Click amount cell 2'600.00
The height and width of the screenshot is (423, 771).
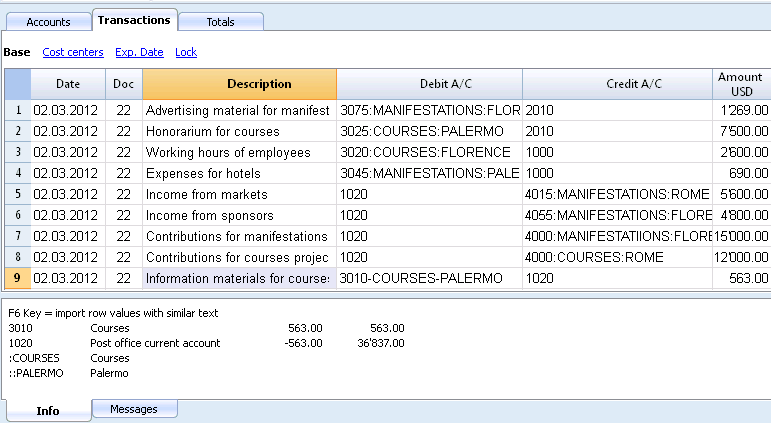(x=741, y=152)
